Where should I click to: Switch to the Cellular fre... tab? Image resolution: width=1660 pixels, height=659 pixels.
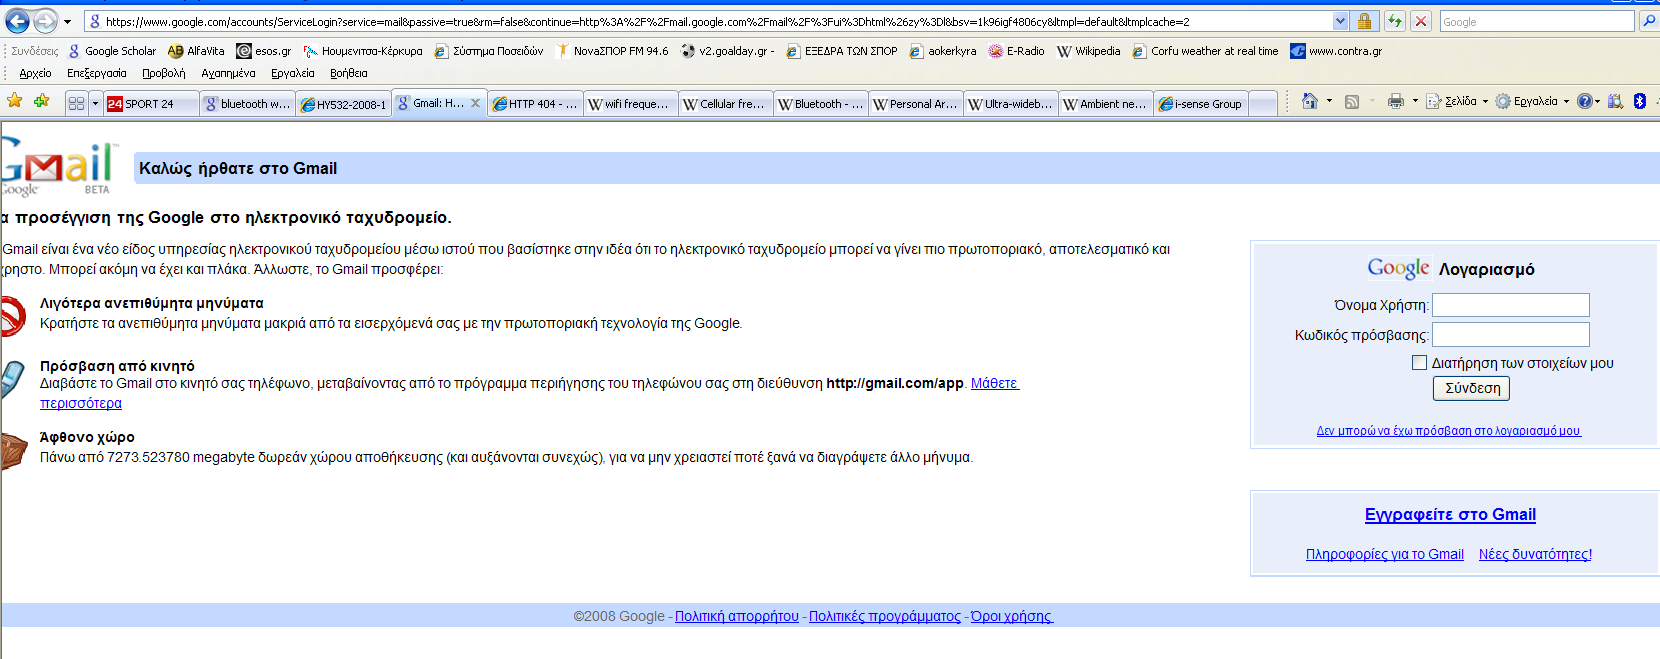(726, 104)
